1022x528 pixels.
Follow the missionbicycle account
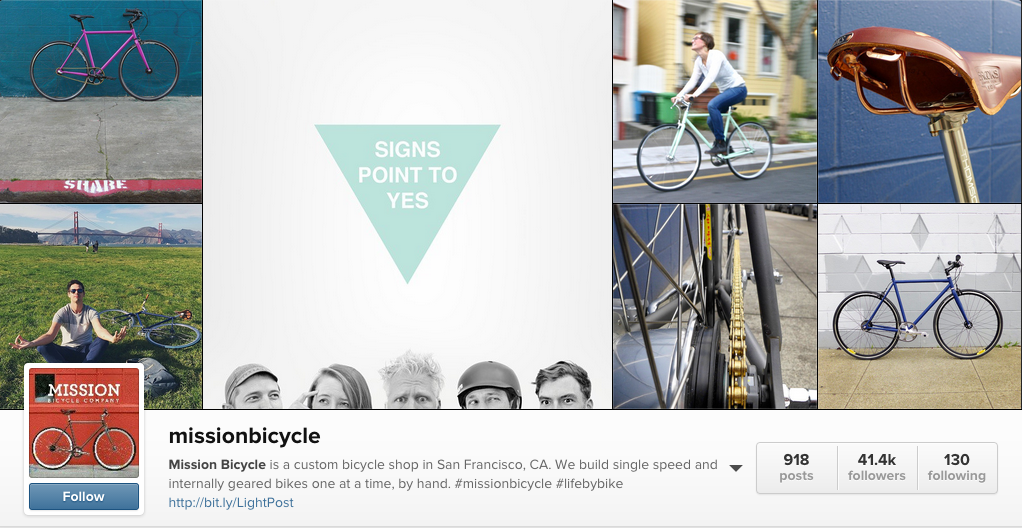pos(84,497)
